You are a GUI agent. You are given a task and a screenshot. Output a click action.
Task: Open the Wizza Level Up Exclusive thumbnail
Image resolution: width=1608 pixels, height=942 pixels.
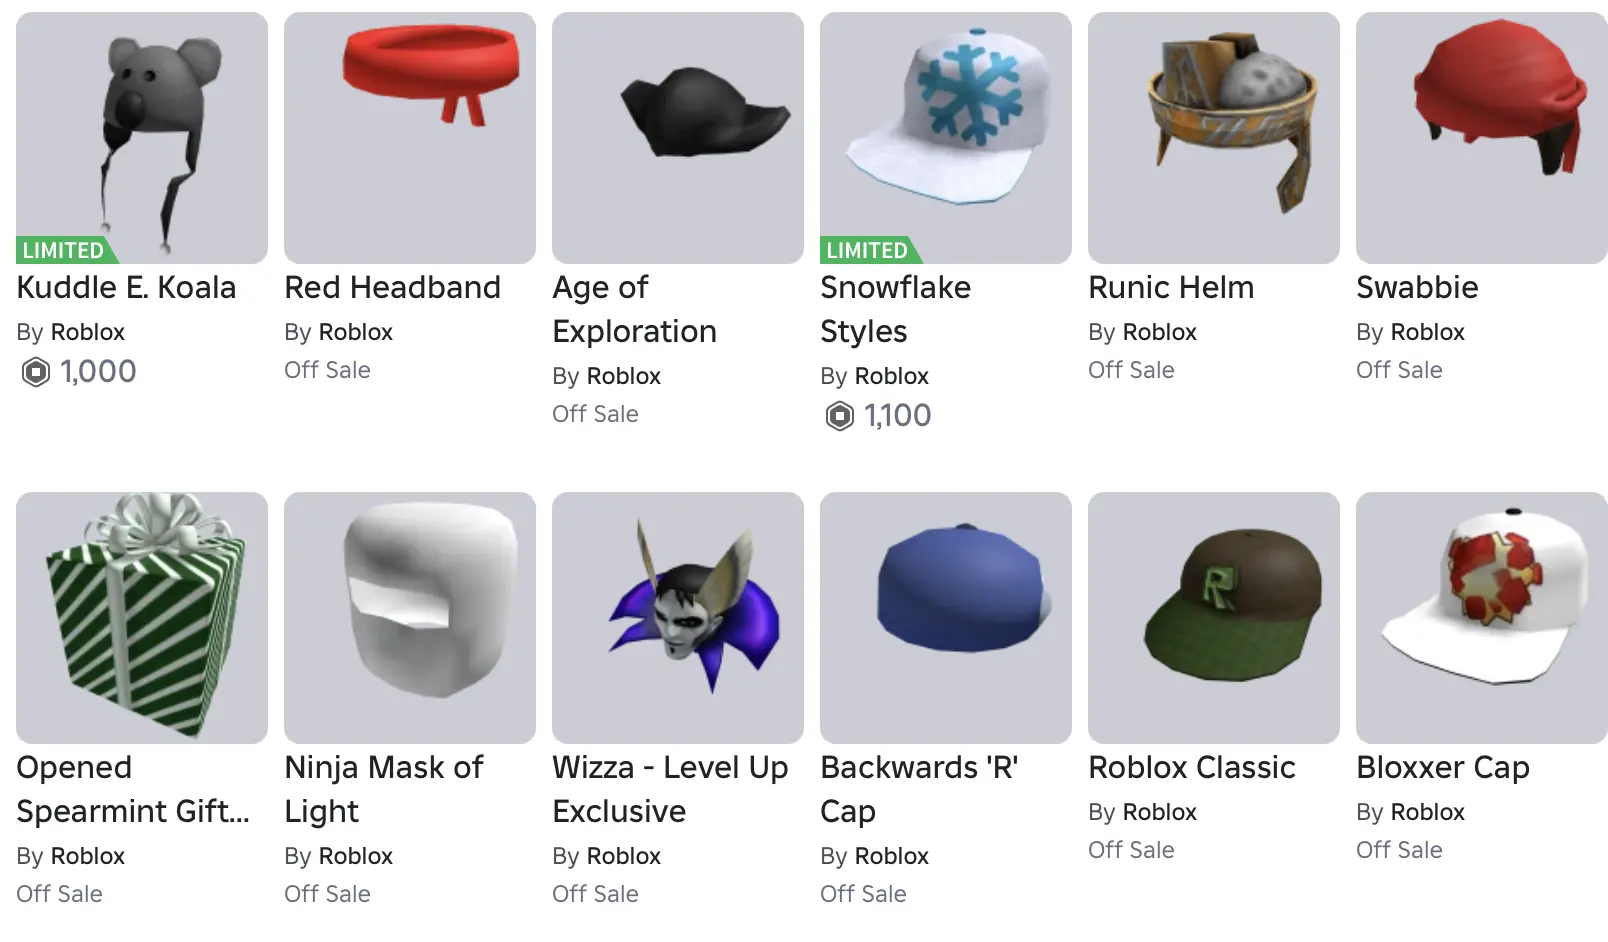[x=678, y=618]
